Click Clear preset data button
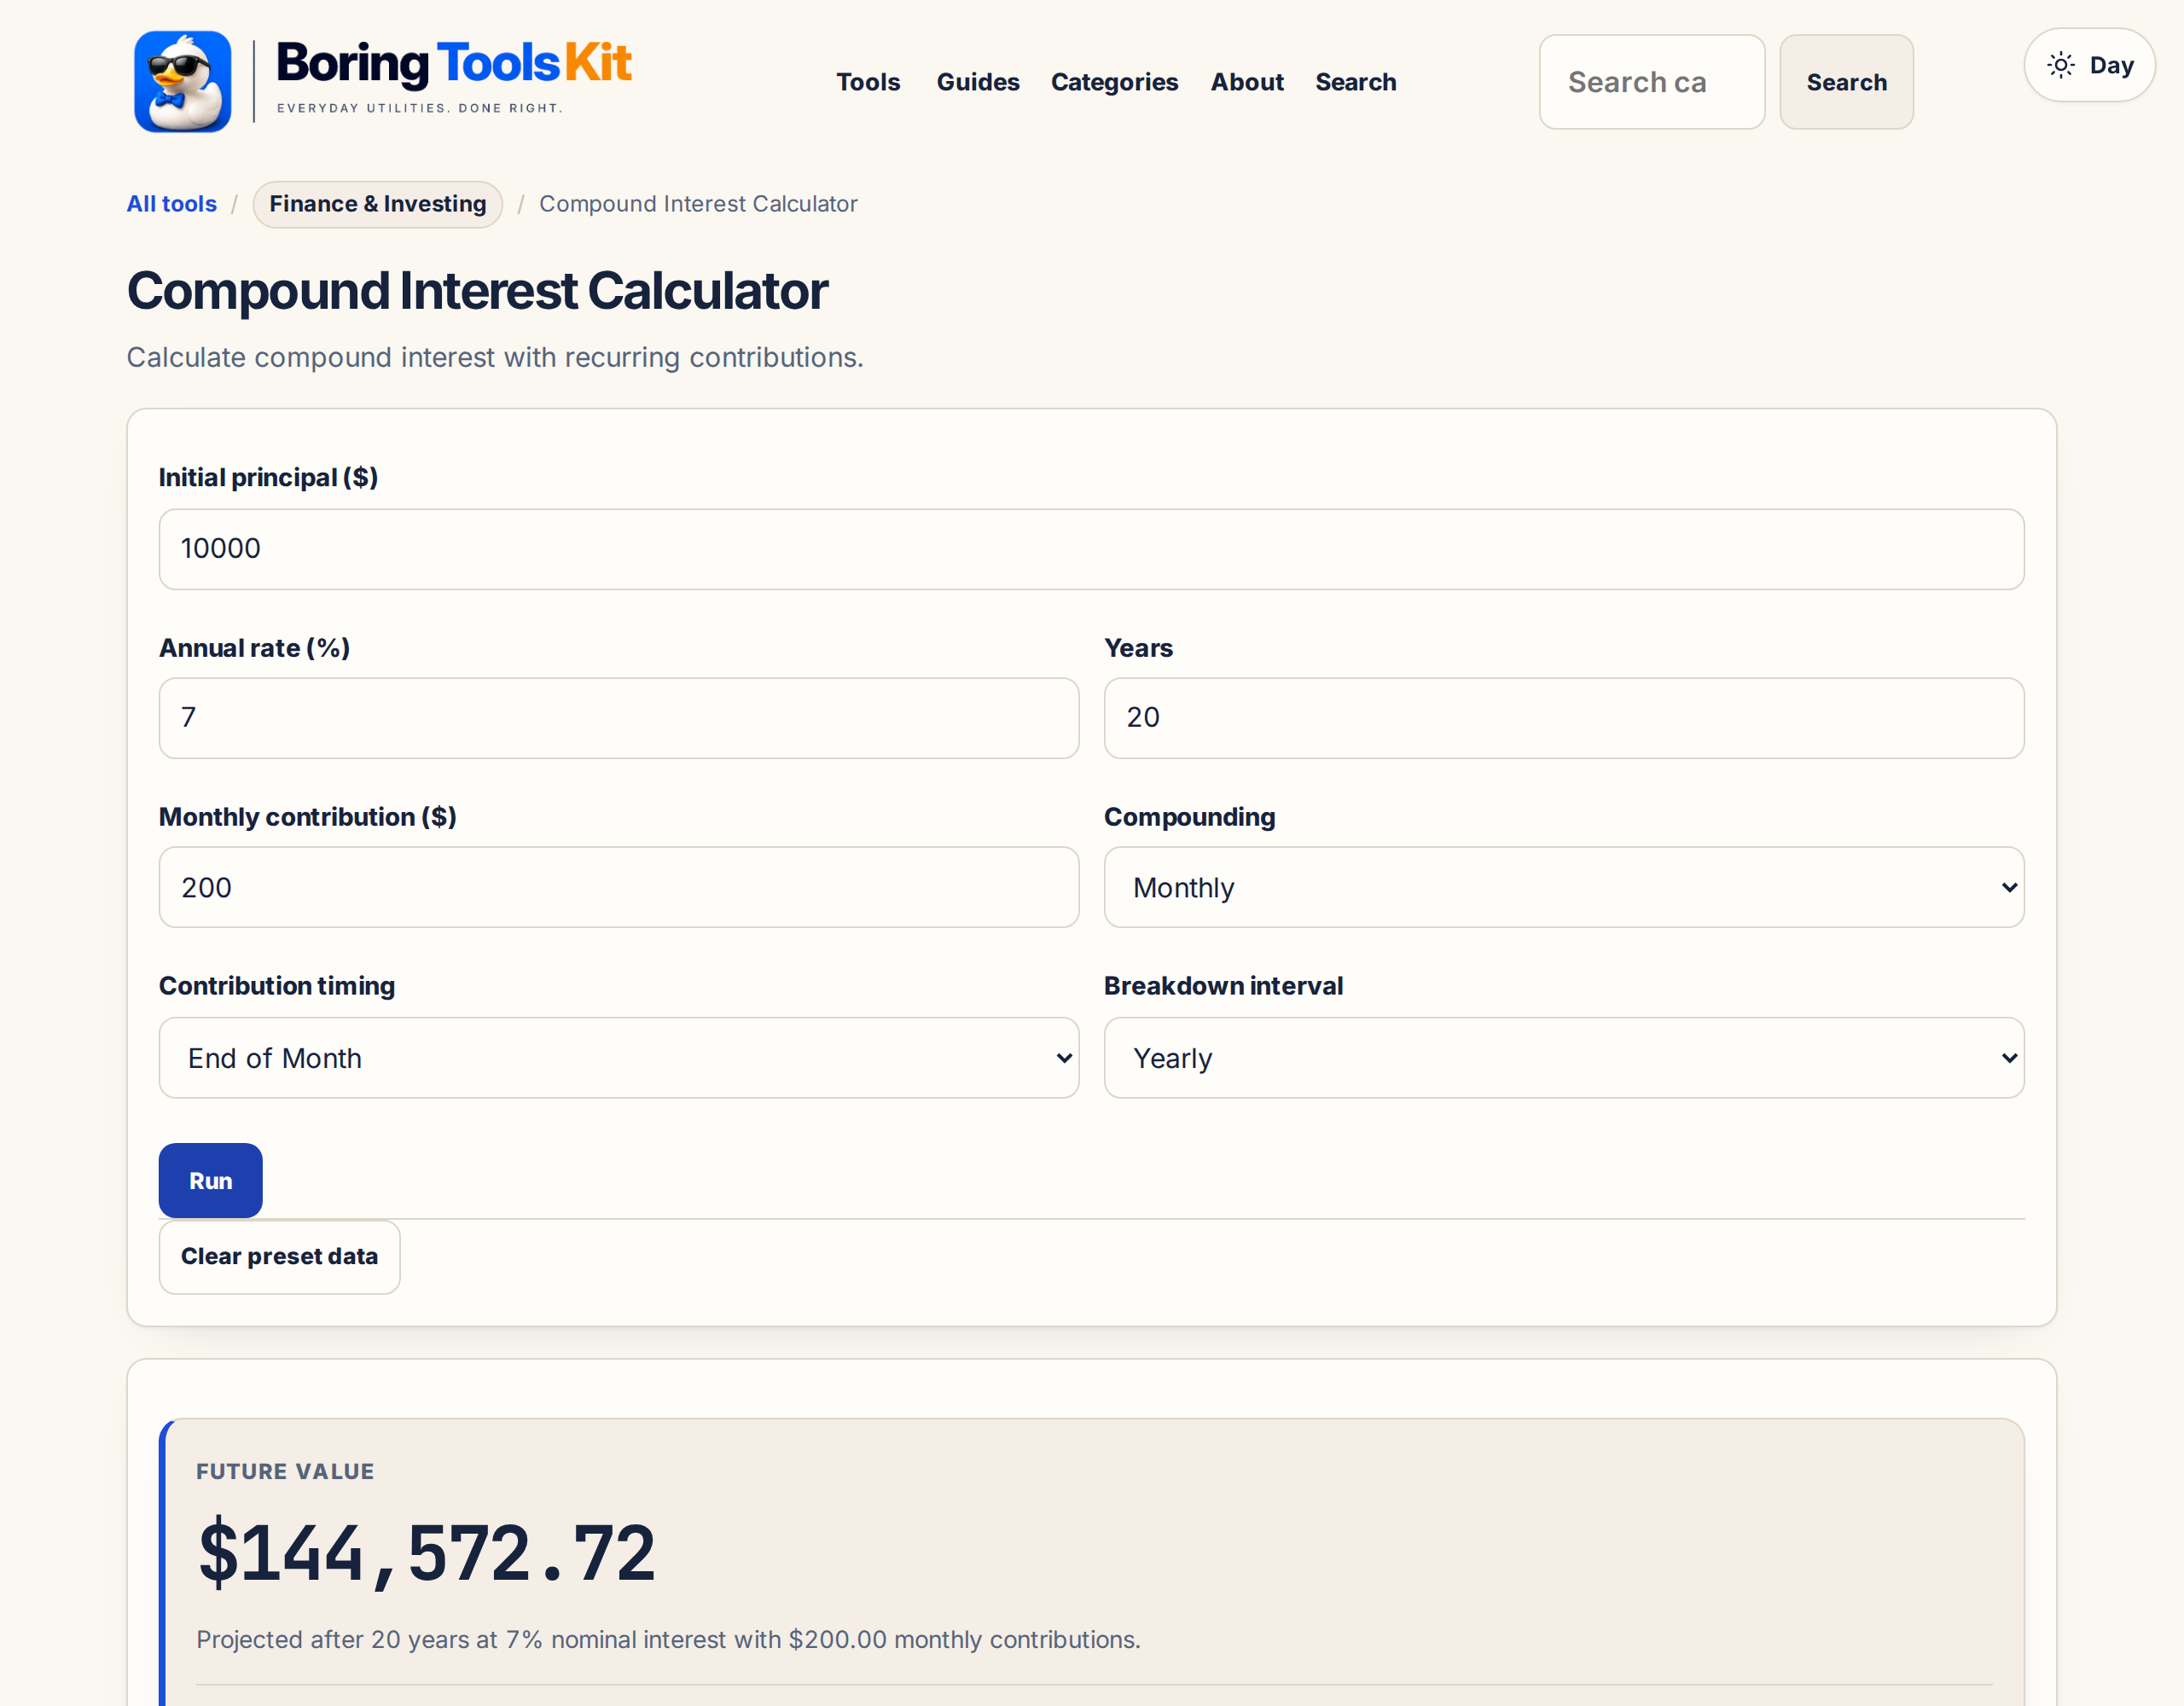 (x=279, y=1256)
